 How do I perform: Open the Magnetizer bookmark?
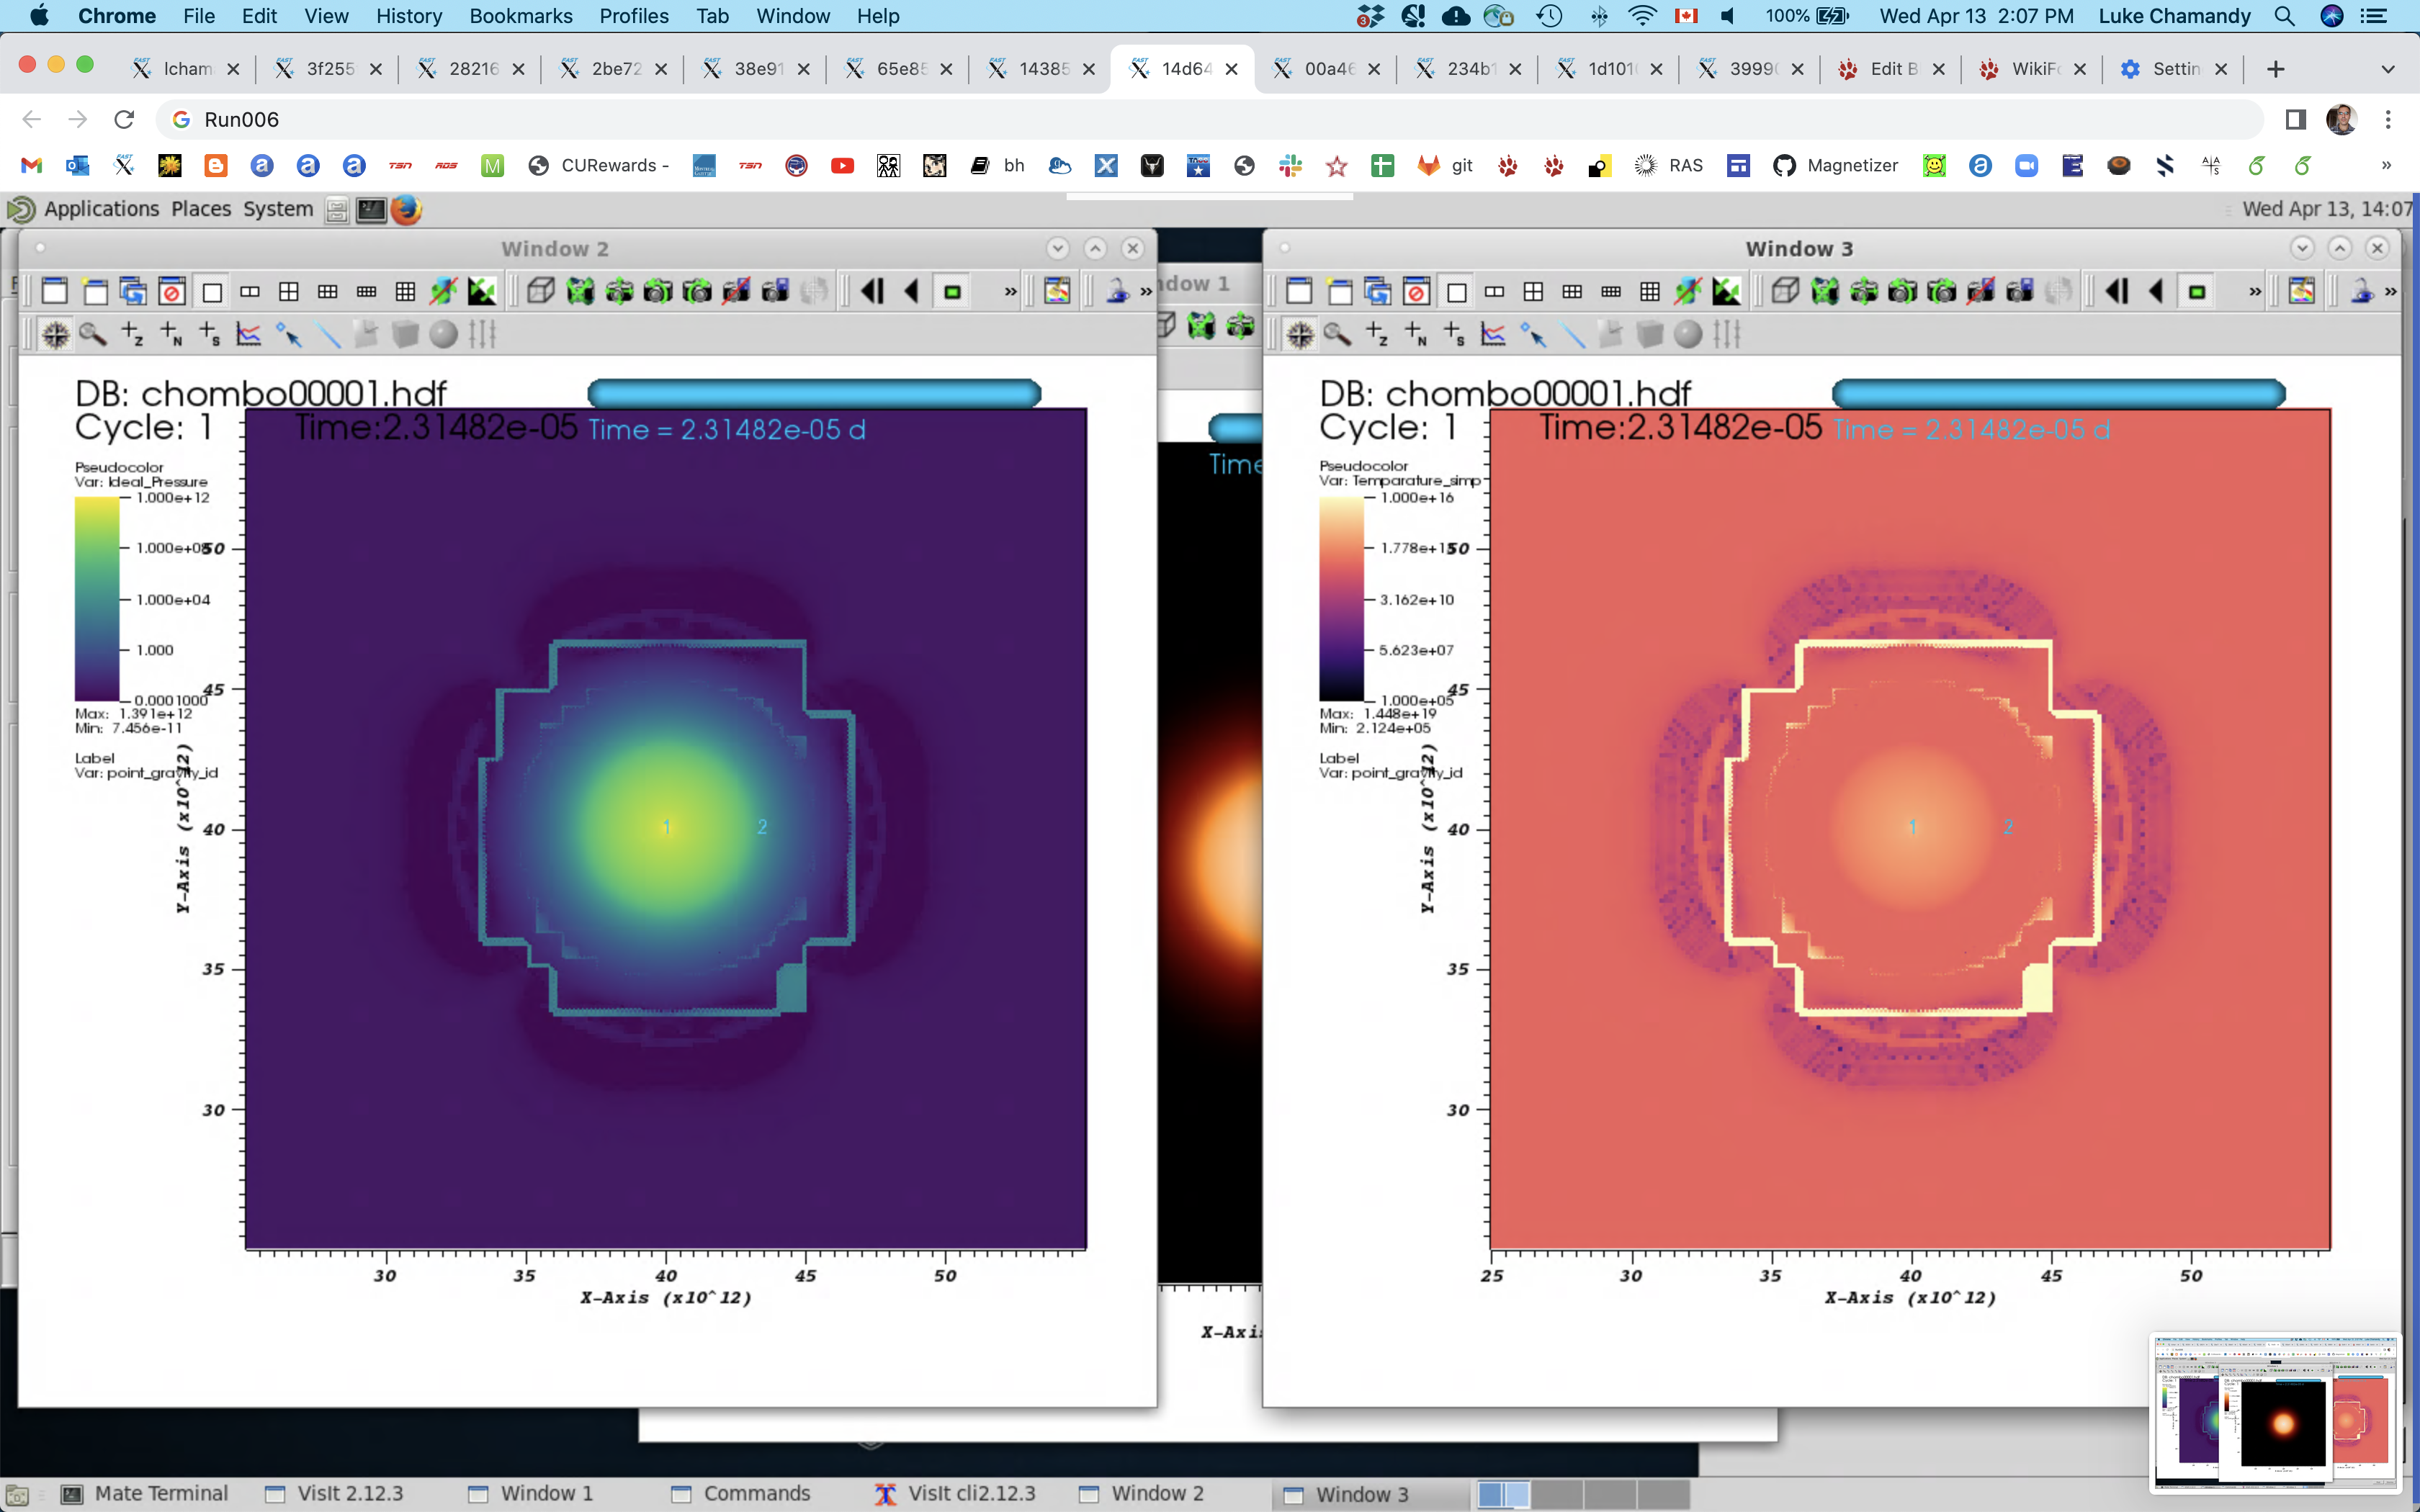click(x=1836, y=166)
